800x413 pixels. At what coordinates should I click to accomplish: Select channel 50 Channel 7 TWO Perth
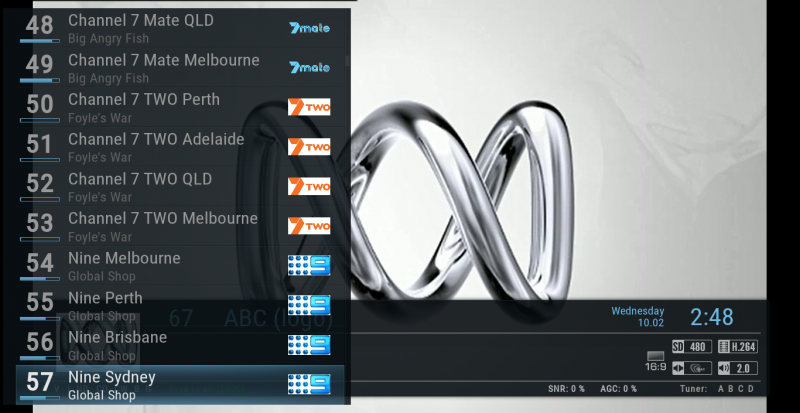coord(180,107)
